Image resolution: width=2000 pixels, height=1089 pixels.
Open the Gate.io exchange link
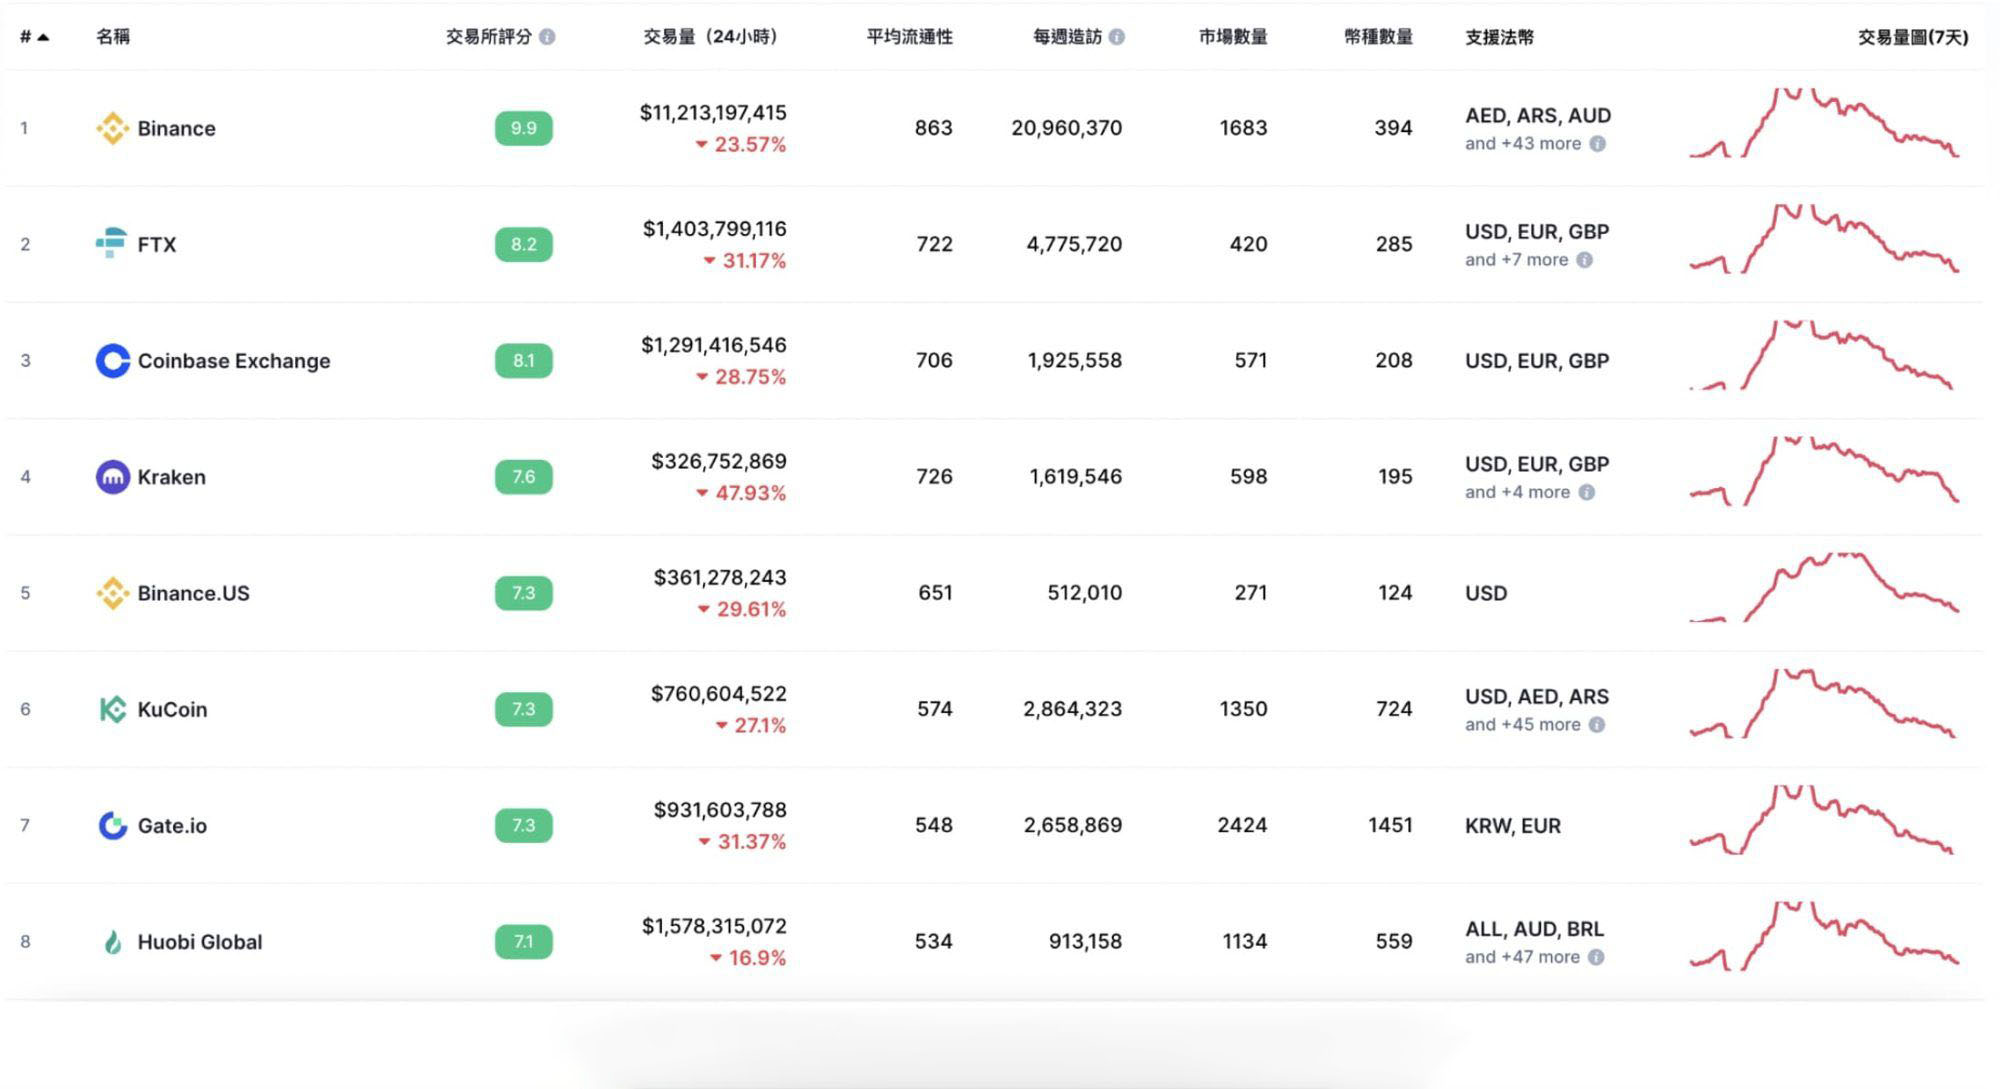(x=172, y=825)
